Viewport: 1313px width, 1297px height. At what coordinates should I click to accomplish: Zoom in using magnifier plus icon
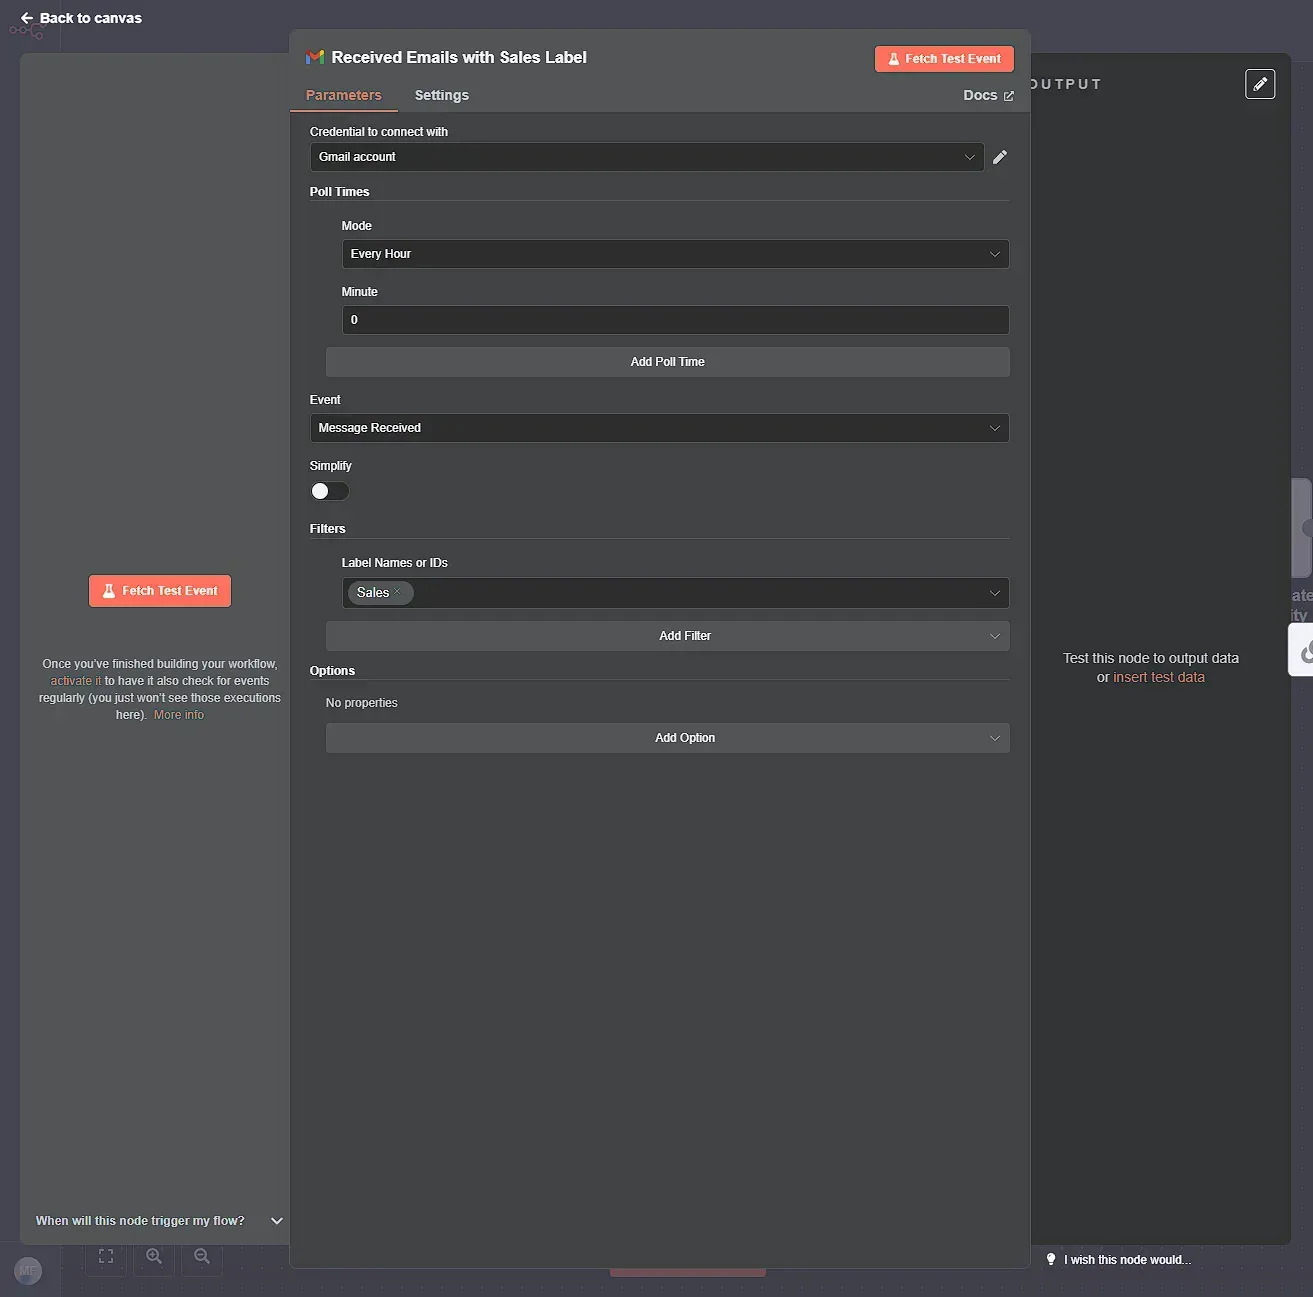point(153,1257)
